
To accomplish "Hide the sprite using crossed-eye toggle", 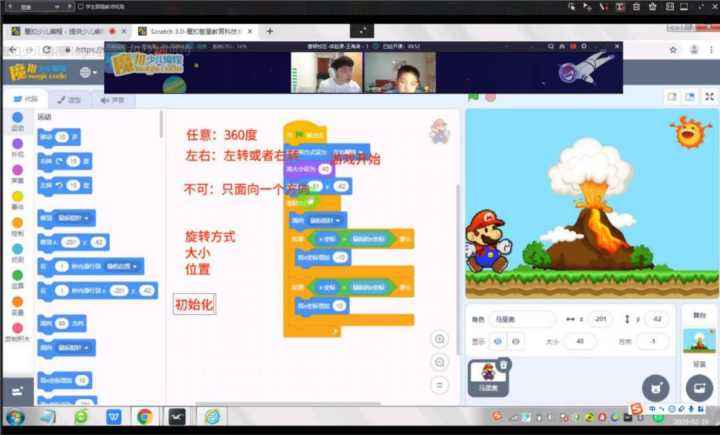I will [x=516, y=341].
